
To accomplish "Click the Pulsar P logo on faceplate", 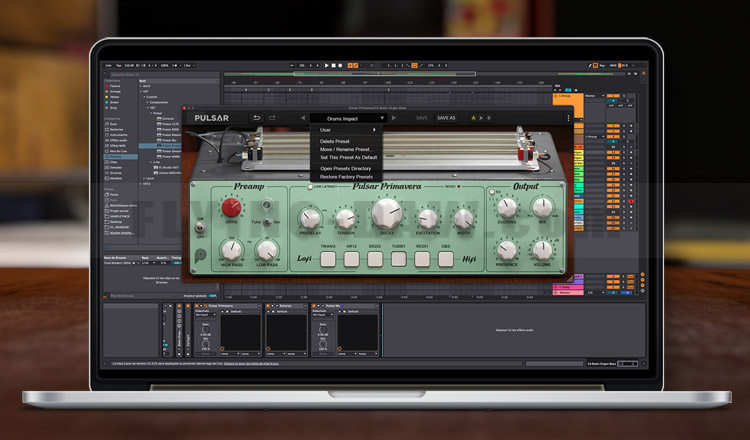I will click(x=200, y=255).
